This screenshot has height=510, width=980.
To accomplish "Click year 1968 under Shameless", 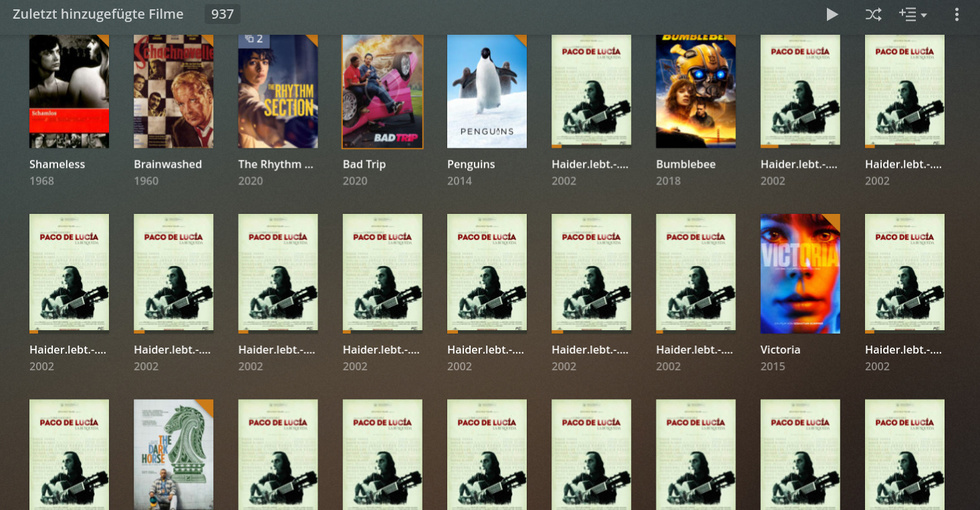I will [41, 181].
